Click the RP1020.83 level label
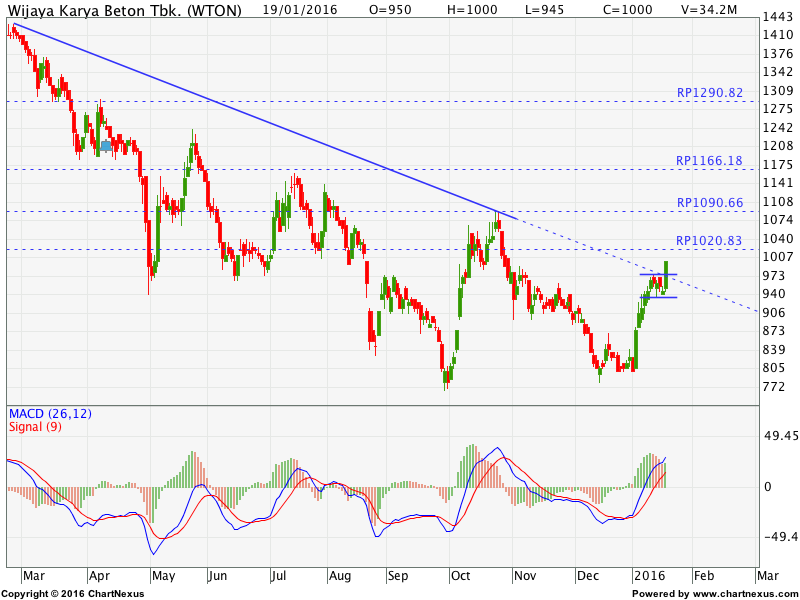 (709, 240)
